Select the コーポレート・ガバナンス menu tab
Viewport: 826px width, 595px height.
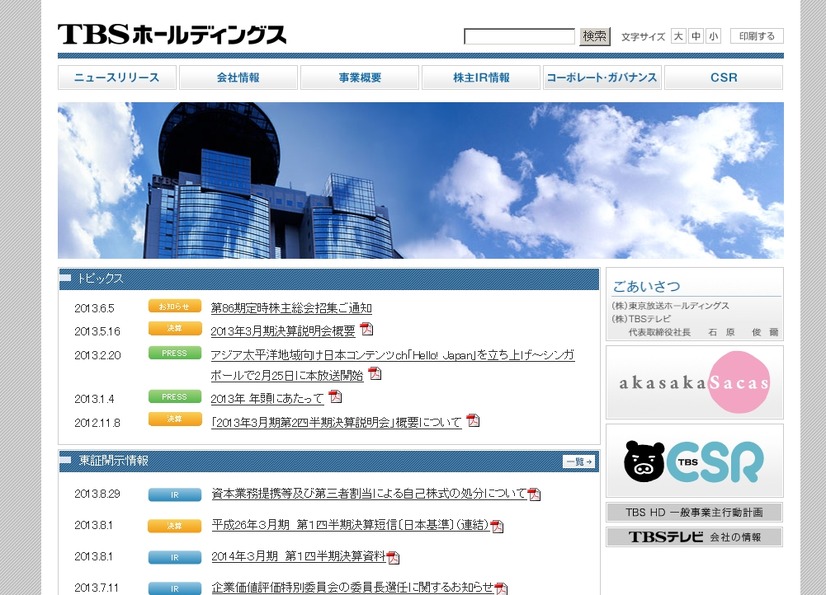pos(602,78)
